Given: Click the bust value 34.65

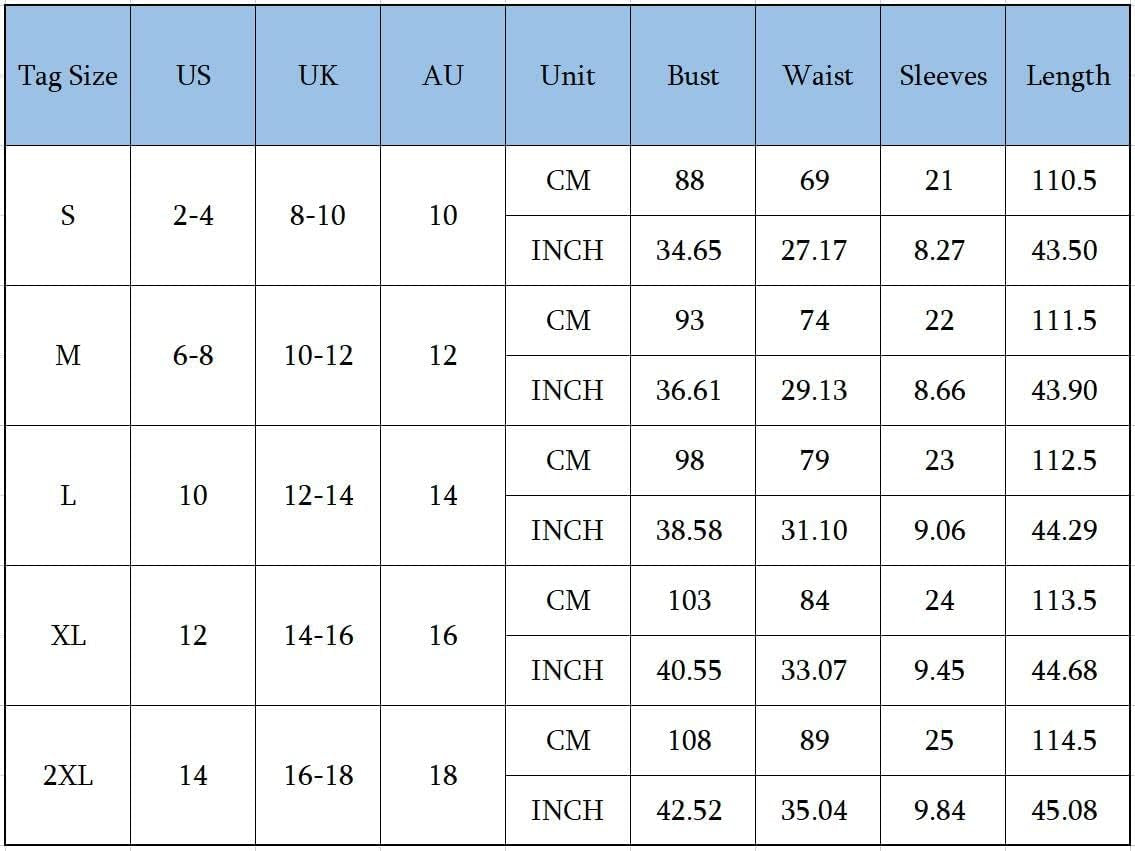Looking at the screenshot, I should click(x=688, y=250).
